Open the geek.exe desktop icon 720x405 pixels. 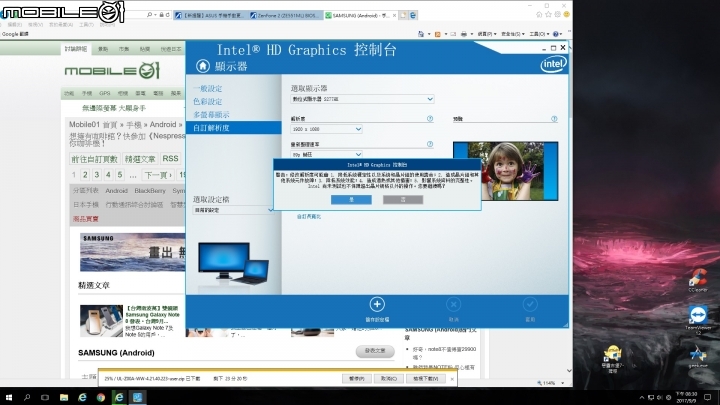(x=698, y=357)
